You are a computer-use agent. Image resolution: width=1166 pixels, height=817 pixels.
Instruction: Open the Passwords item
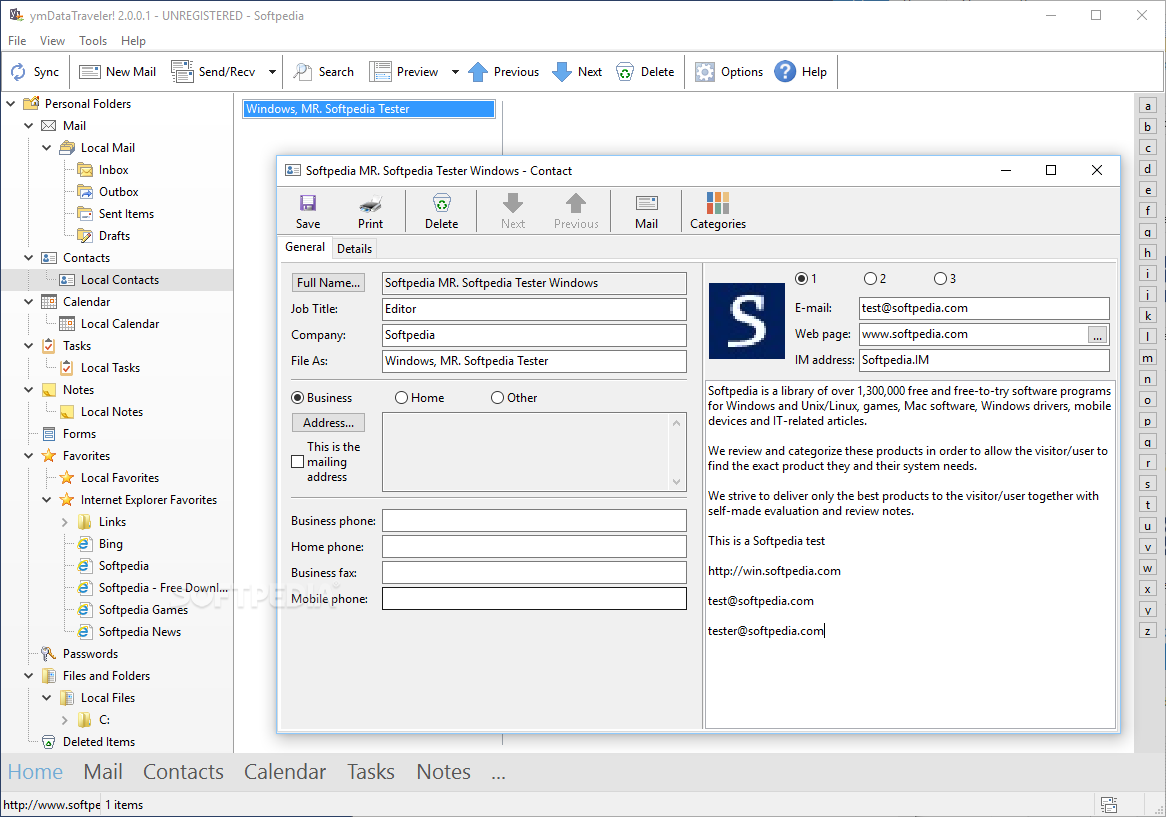(90, 654)
